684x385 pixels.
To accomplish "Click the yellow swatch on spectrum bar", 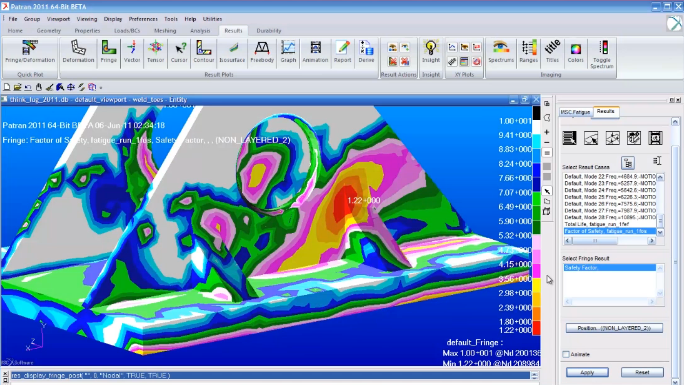I will (x=537, y=284).
